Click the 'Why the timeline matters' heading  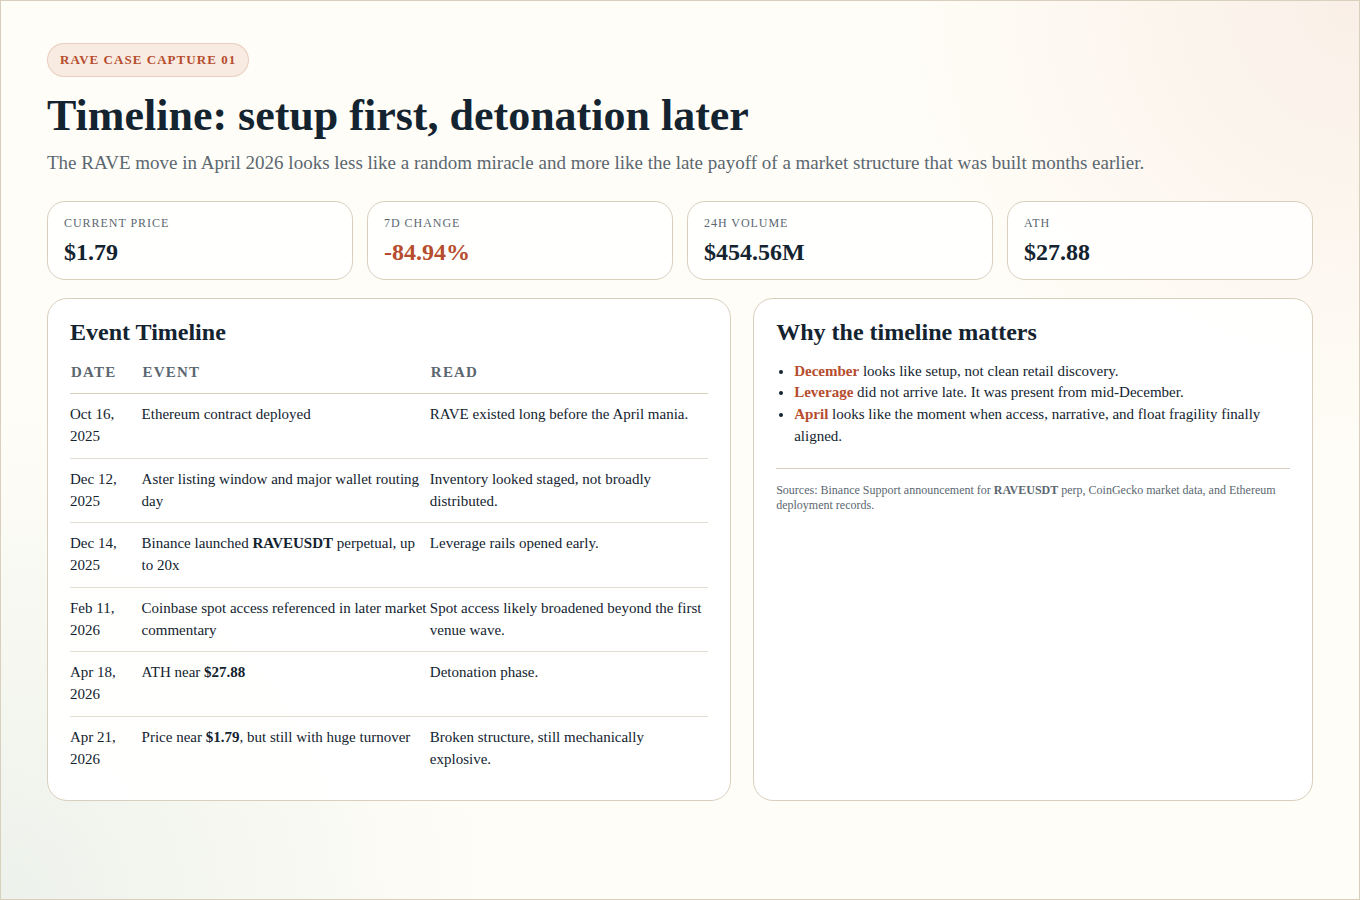906,333
